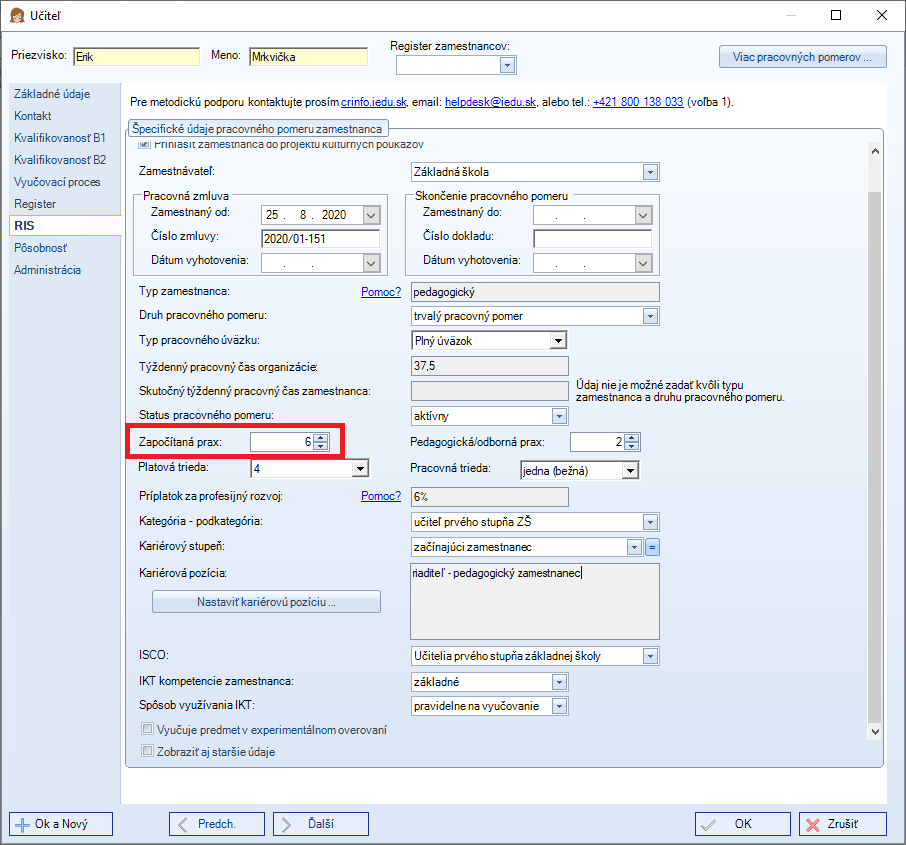Cancel with the Zrušiť button
This screenshot has width=906, height=845.
click(842, 824)
